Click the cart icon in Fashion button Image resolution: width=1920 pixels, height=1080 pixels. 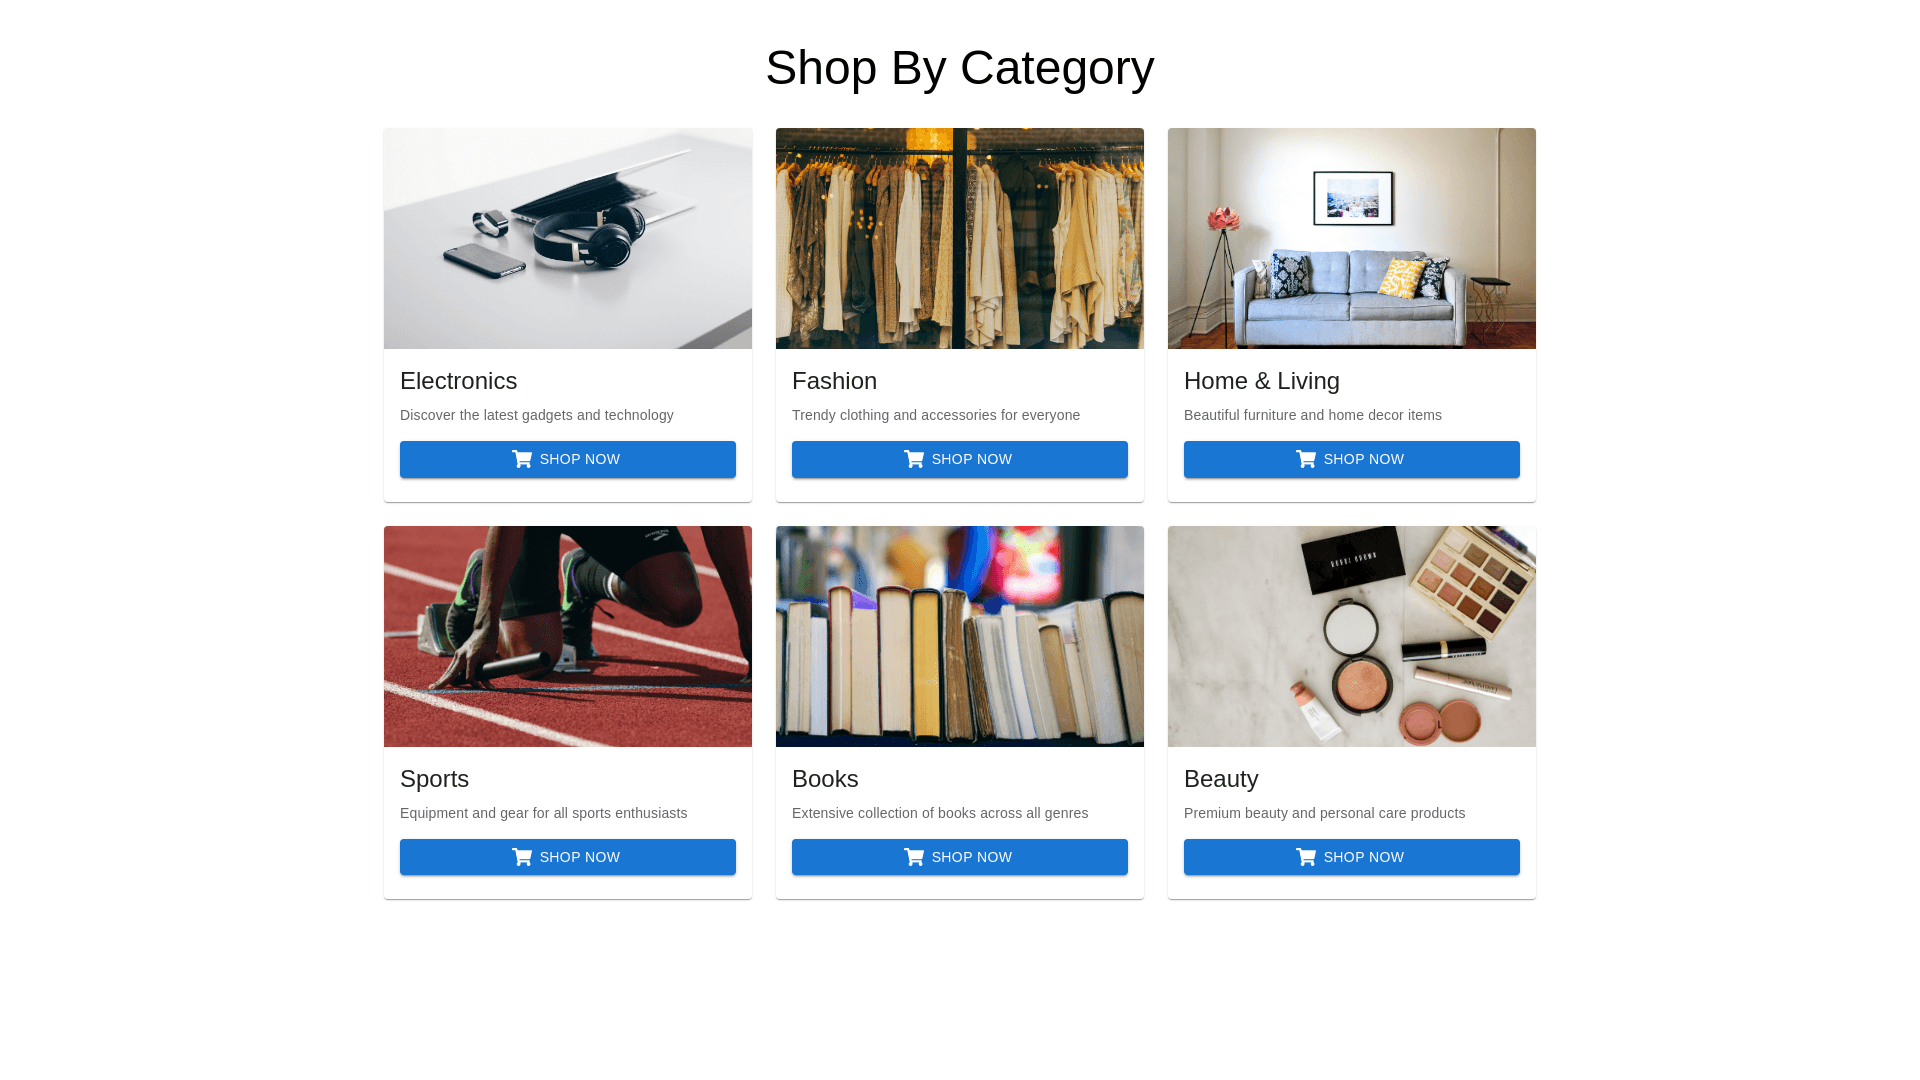tap(914, 459)
